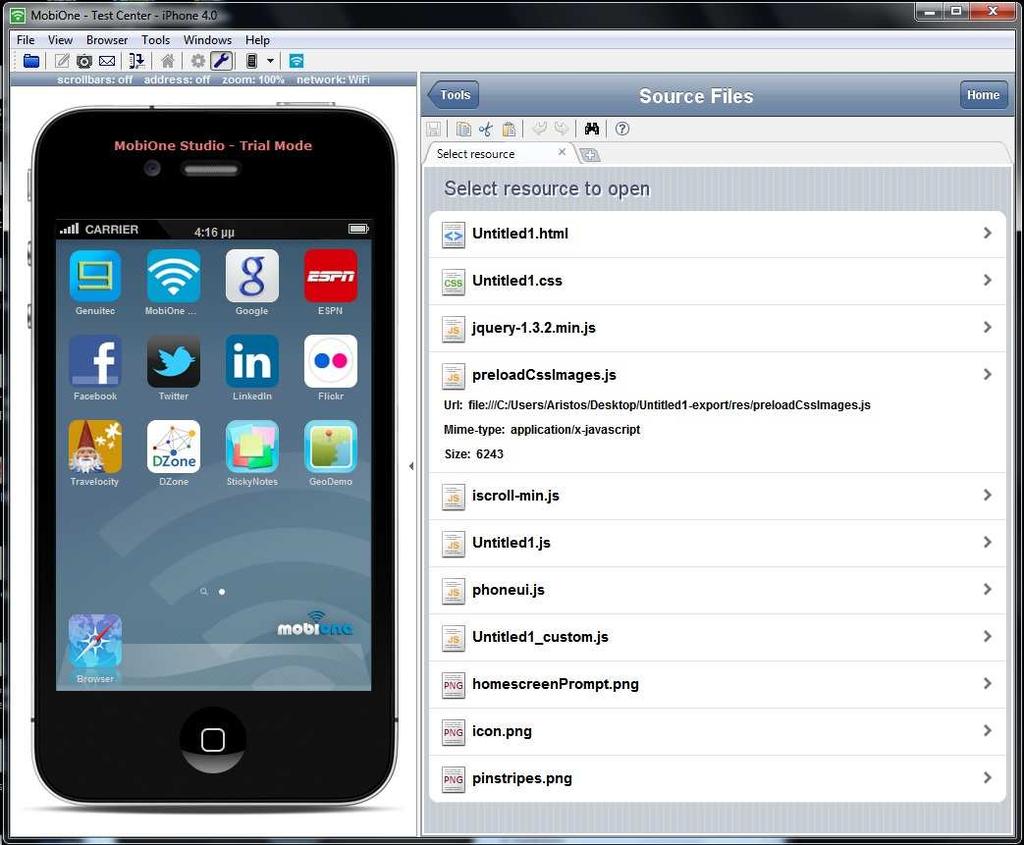
Task: Click the chevron on the icon.png row
Action: click(987, 730)
